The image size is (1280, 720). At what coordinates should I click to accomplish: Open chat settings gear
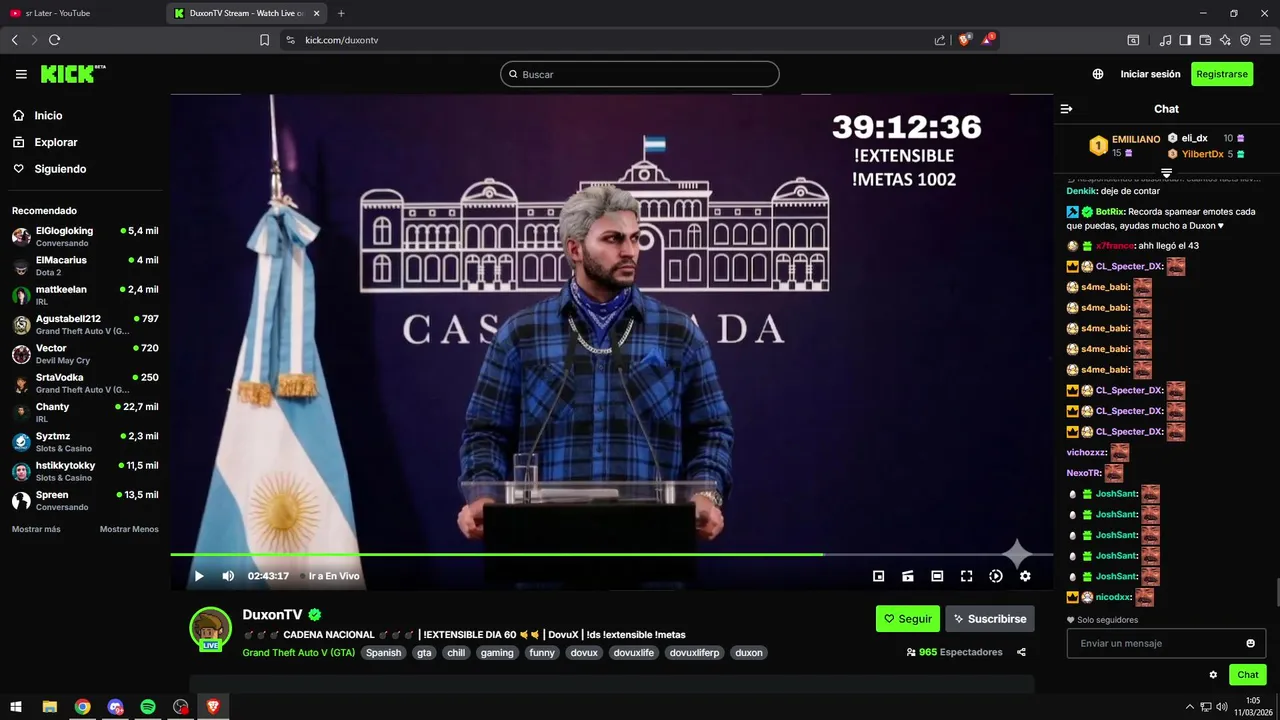click(1213, 675)
